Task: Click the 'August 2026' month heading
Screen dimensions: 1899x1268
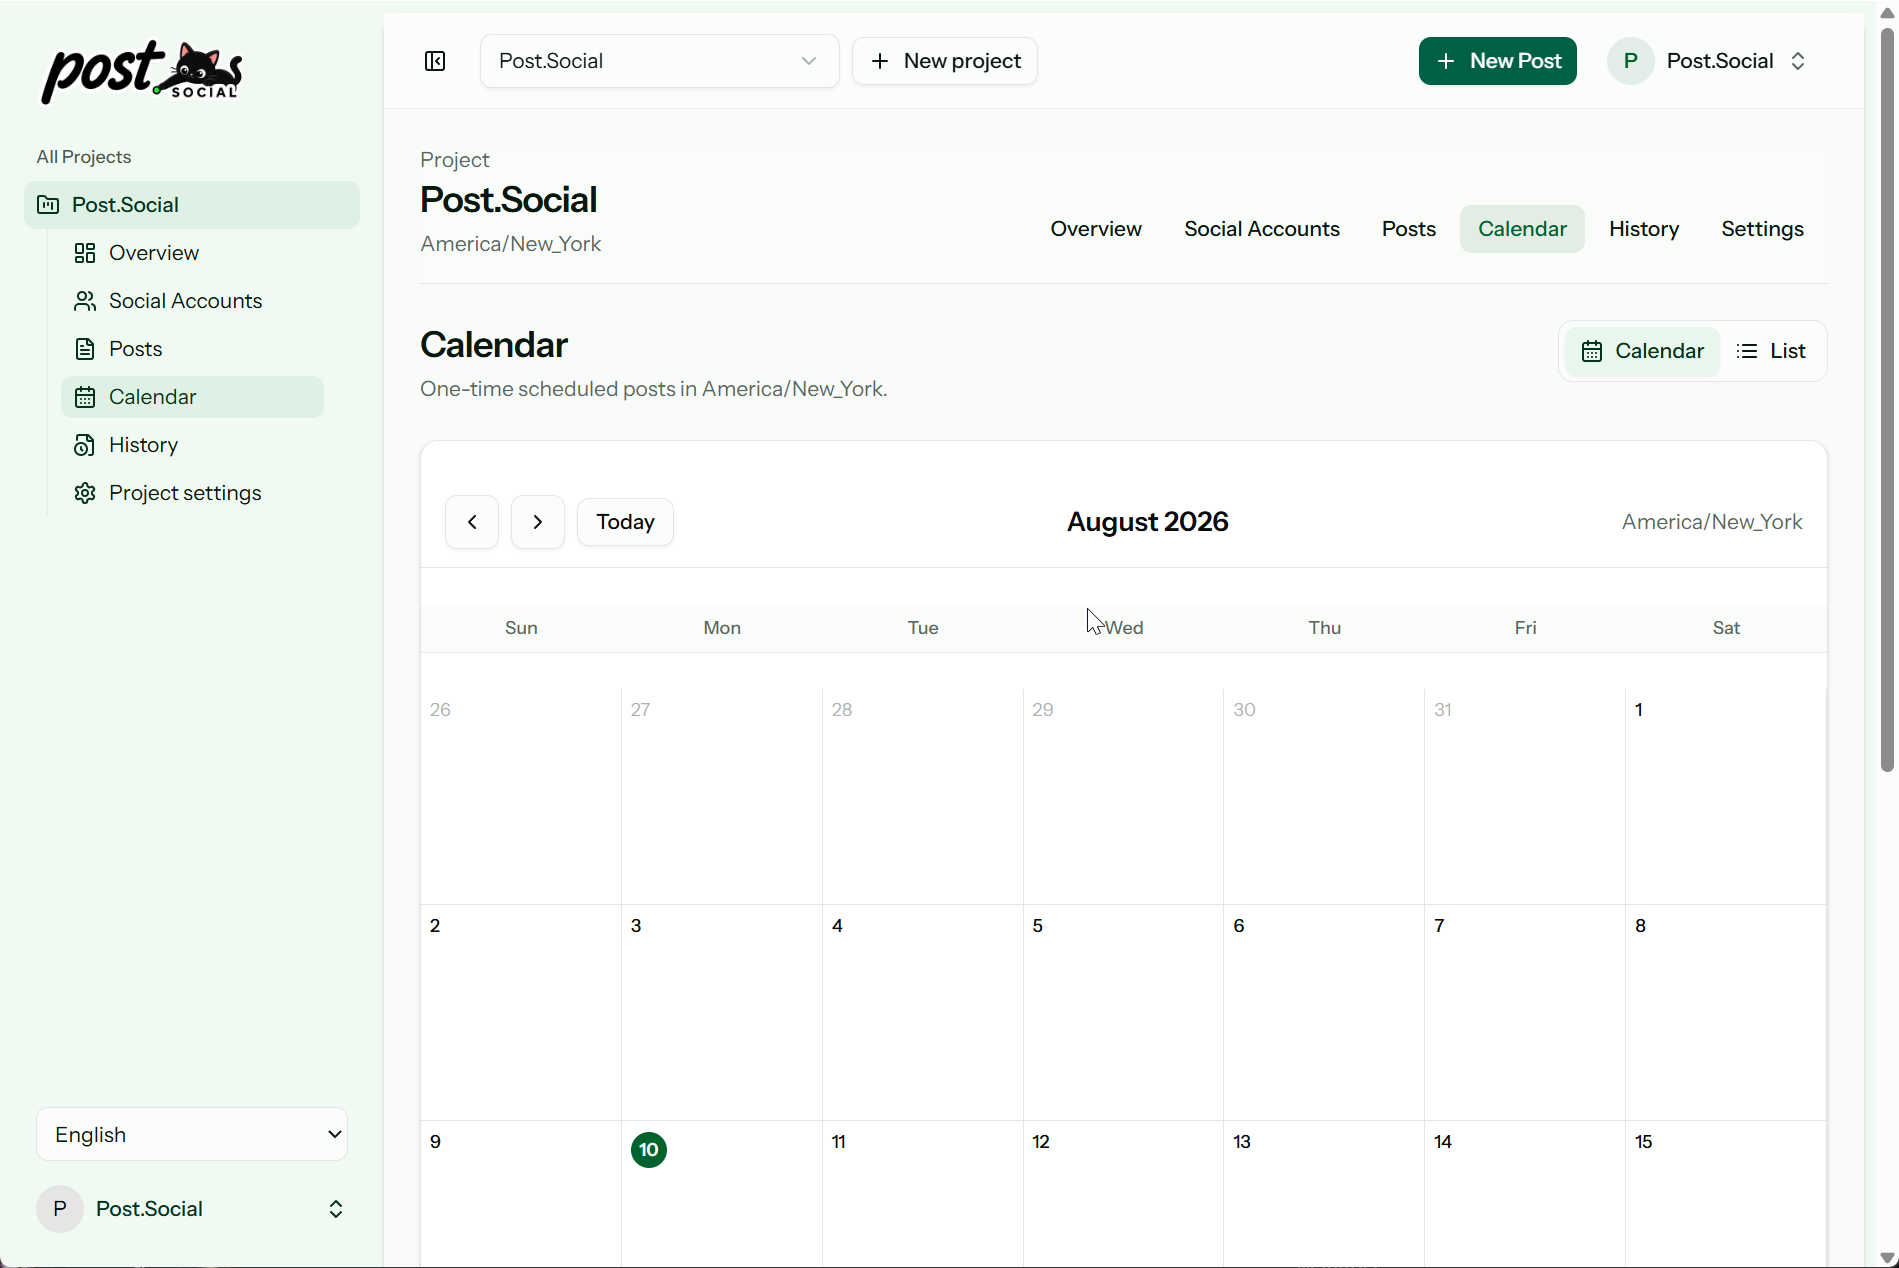Action: [x=1147, y=522]
